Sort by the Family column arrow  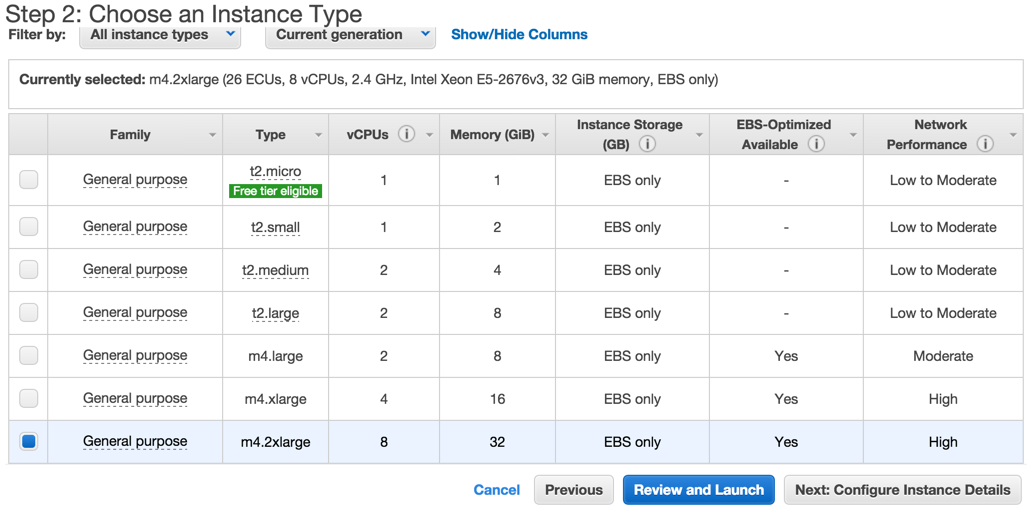pyautogui.click(x=212, y=135)
